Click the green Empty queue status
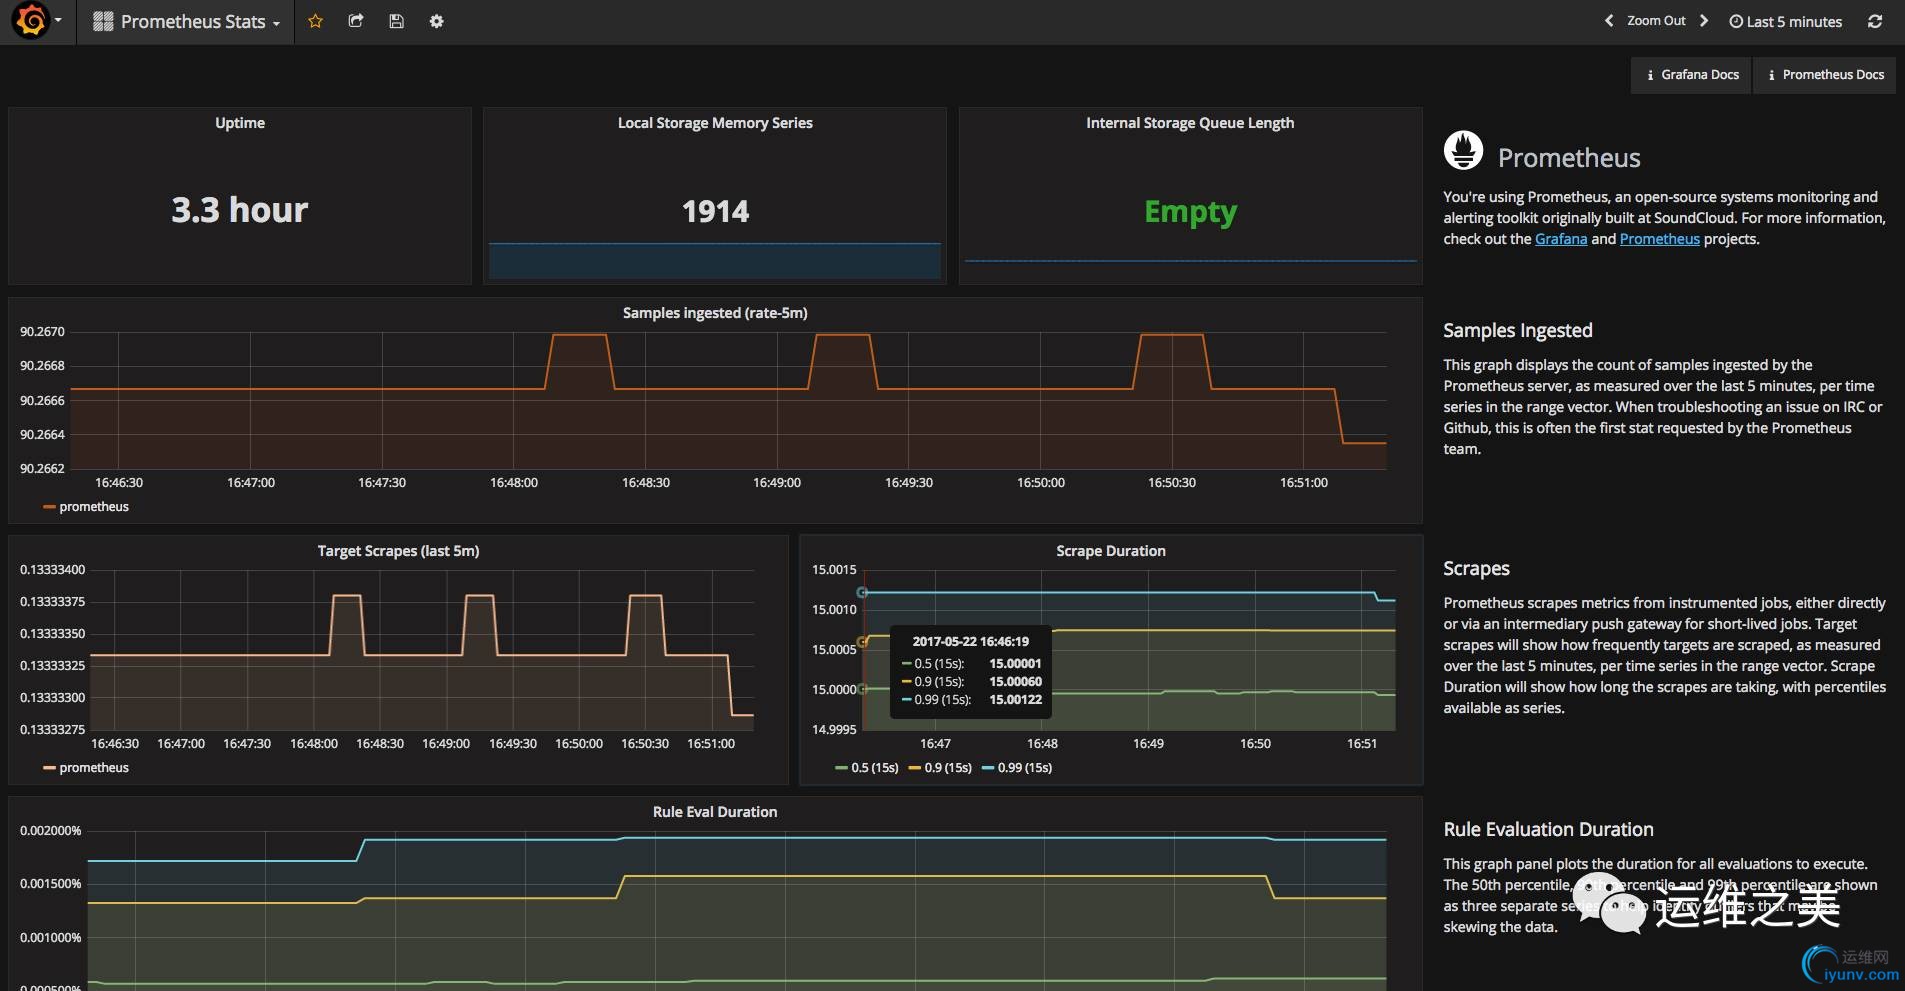The width and height of the screenshot is (1905, 991). pos(1190,212)
